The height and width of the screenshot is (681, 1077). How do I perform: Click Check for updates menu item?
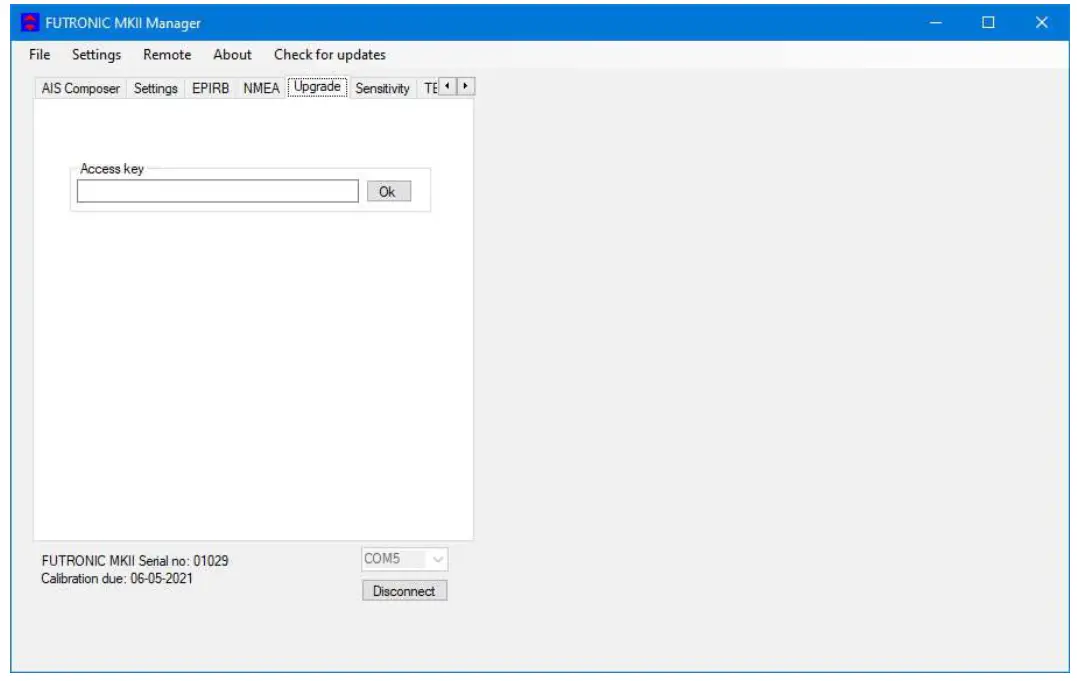pos(330,55)
